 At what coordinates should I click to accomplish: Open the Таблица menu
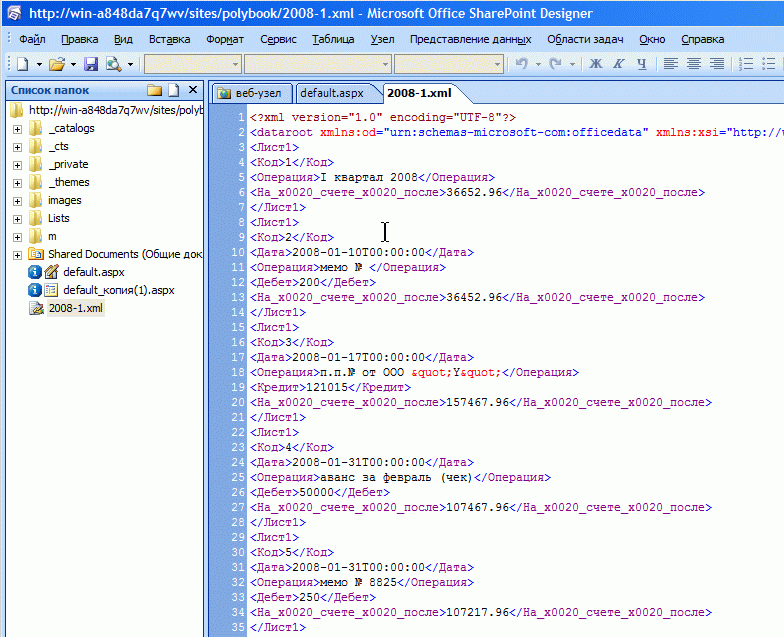(x=333, y=39)
